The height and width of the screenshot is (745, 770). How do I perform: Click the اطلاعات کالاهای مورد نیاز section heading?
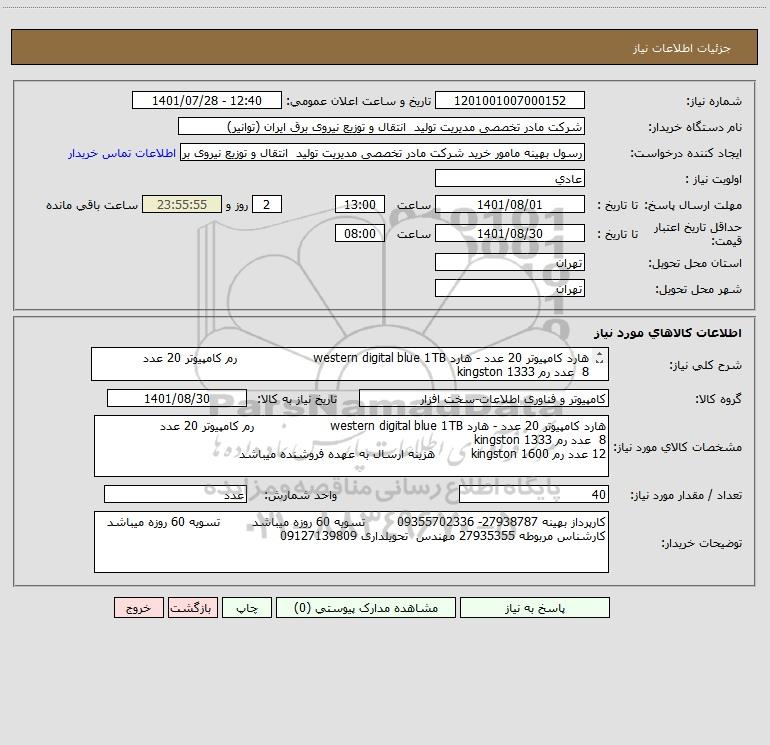click(668, 333)
